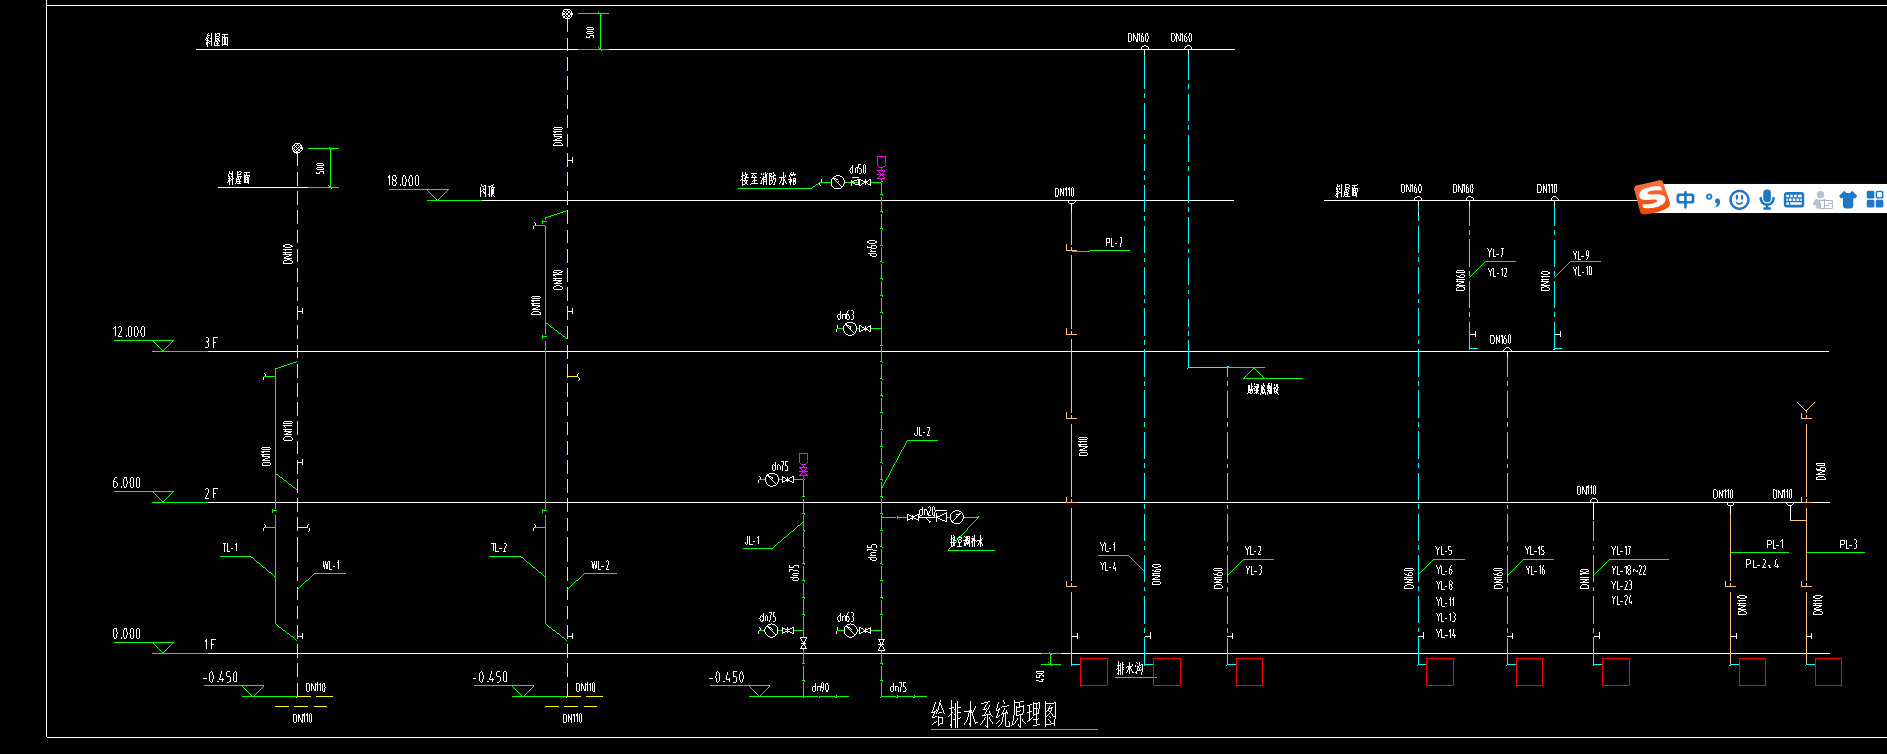Select dn75 water meter at 2F level
Viewport: 1887px width, 754px height.
click(771, 480)
